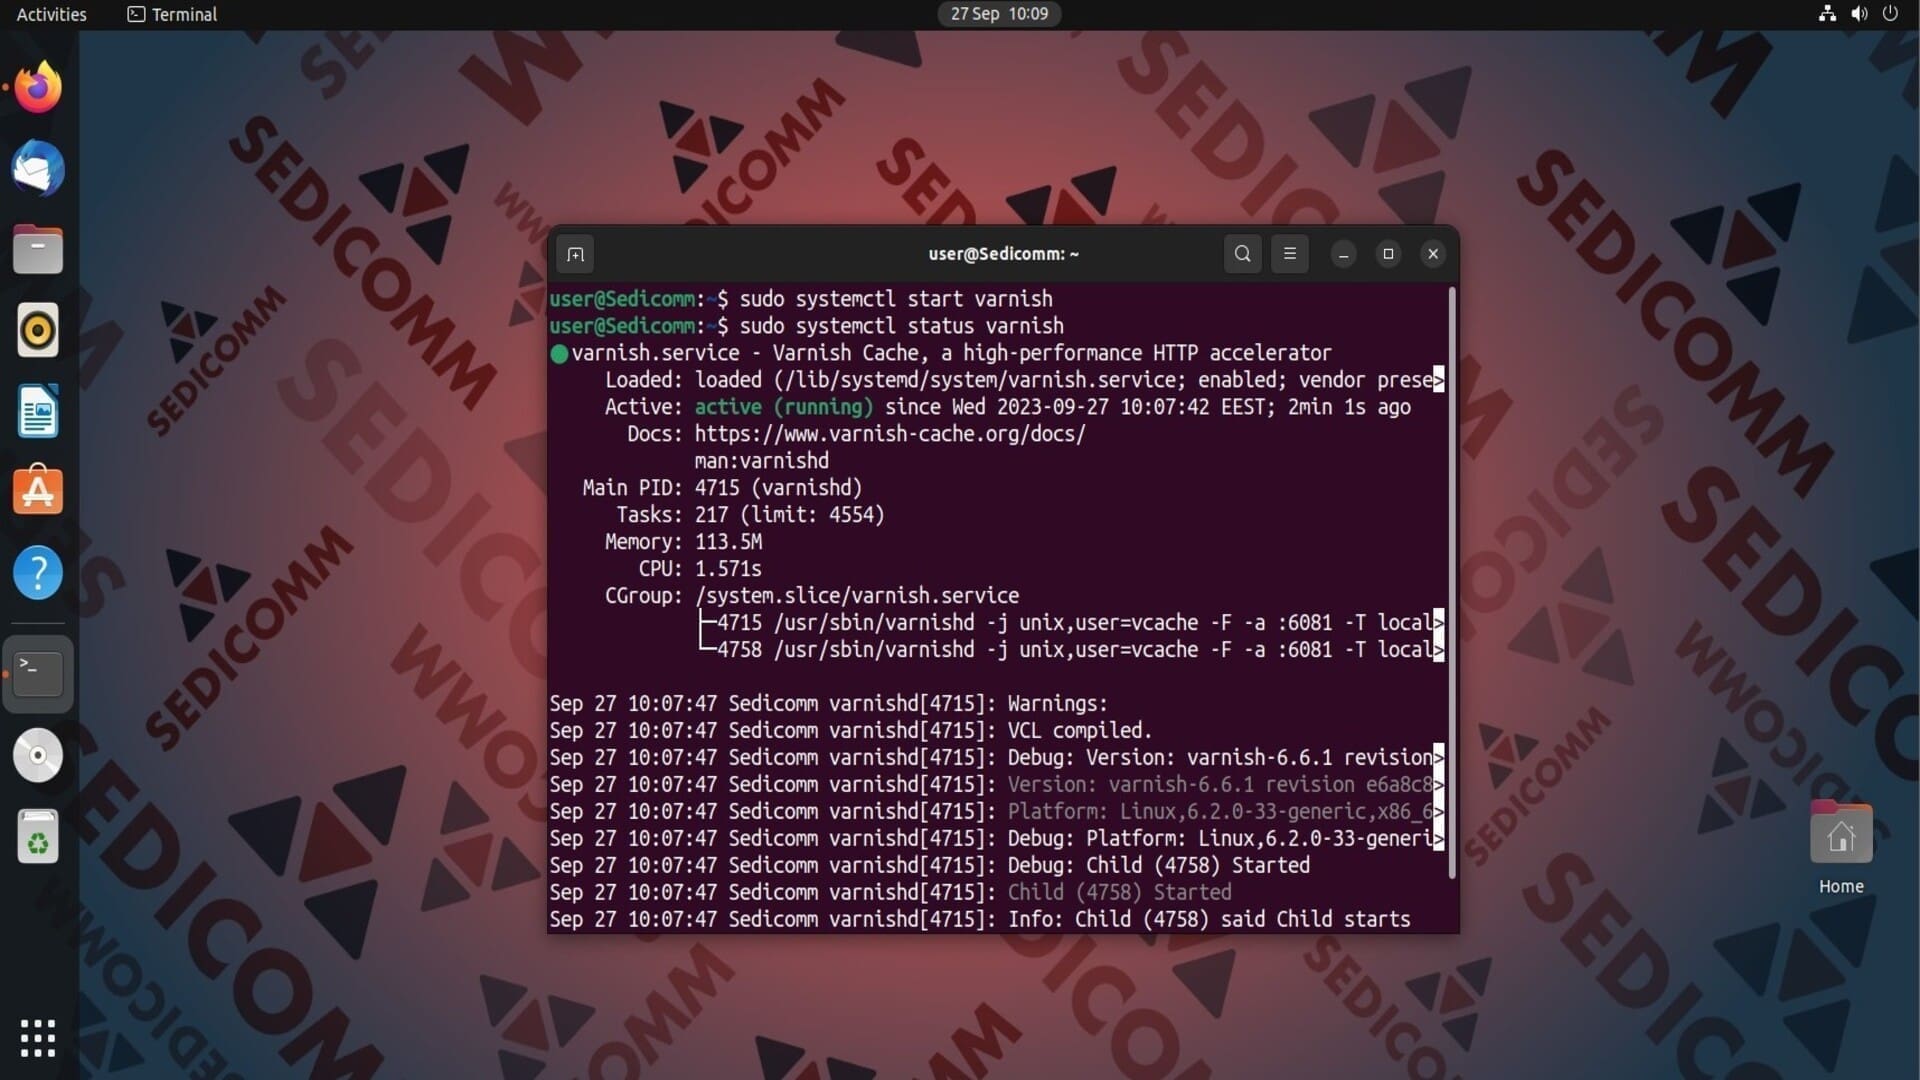Click '/system.slice/varnish.service' CGroup path

tap(857, 596)
